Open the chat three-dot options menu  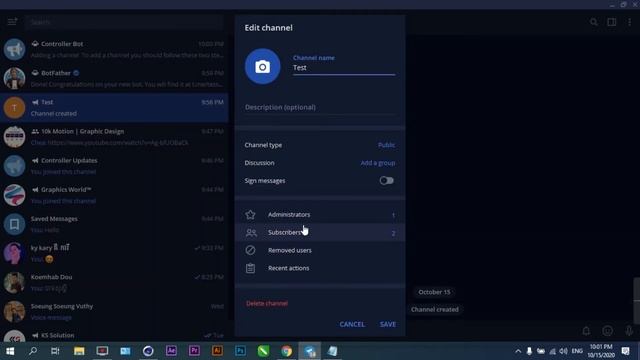tap(629, 22)
